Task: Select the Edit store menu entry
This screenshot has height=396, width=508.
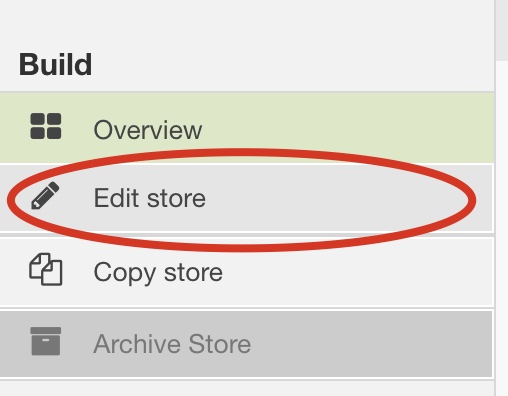Action: pos(247,198)
